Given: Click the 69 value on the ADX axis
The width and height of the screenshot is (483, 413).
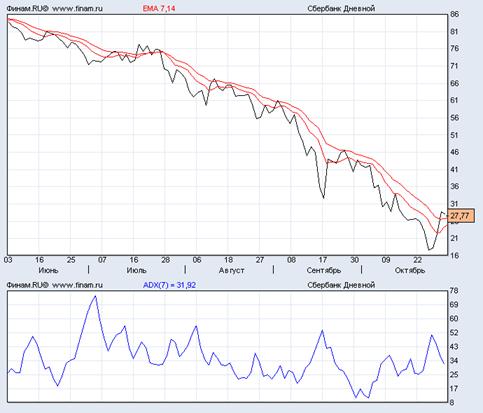Looking at the screenshot, I should [453, 305].
